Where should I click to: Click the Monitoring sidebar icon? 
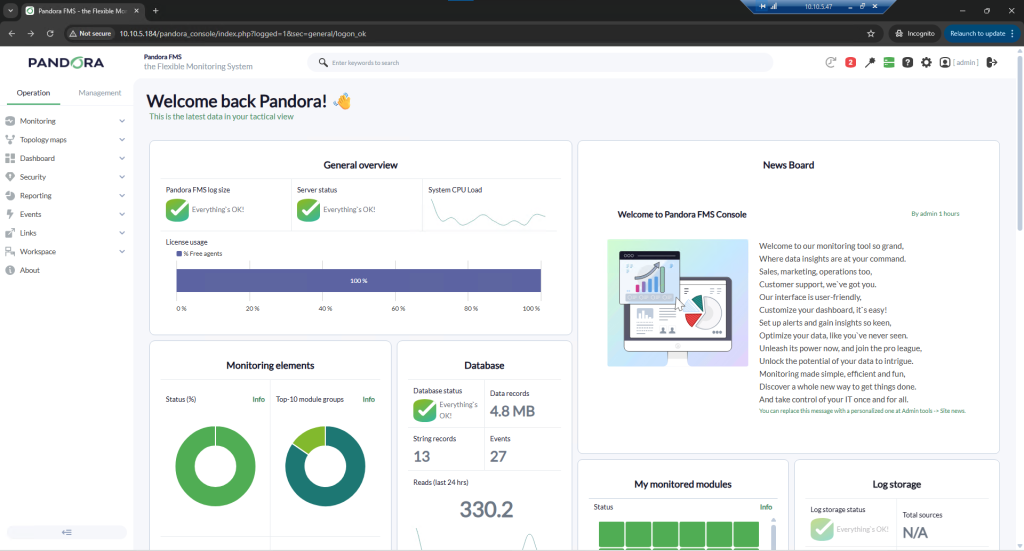[x=10, y=121]
